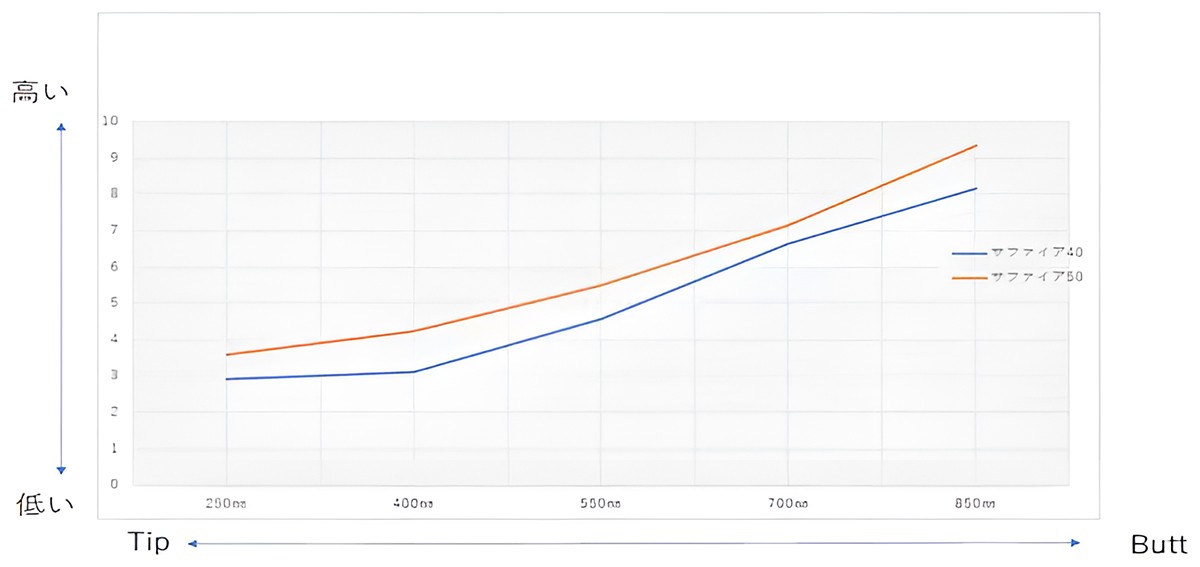The image size is (1200, 567).
Task: Click the y-axis value 0
Action: tap(115, 485)
